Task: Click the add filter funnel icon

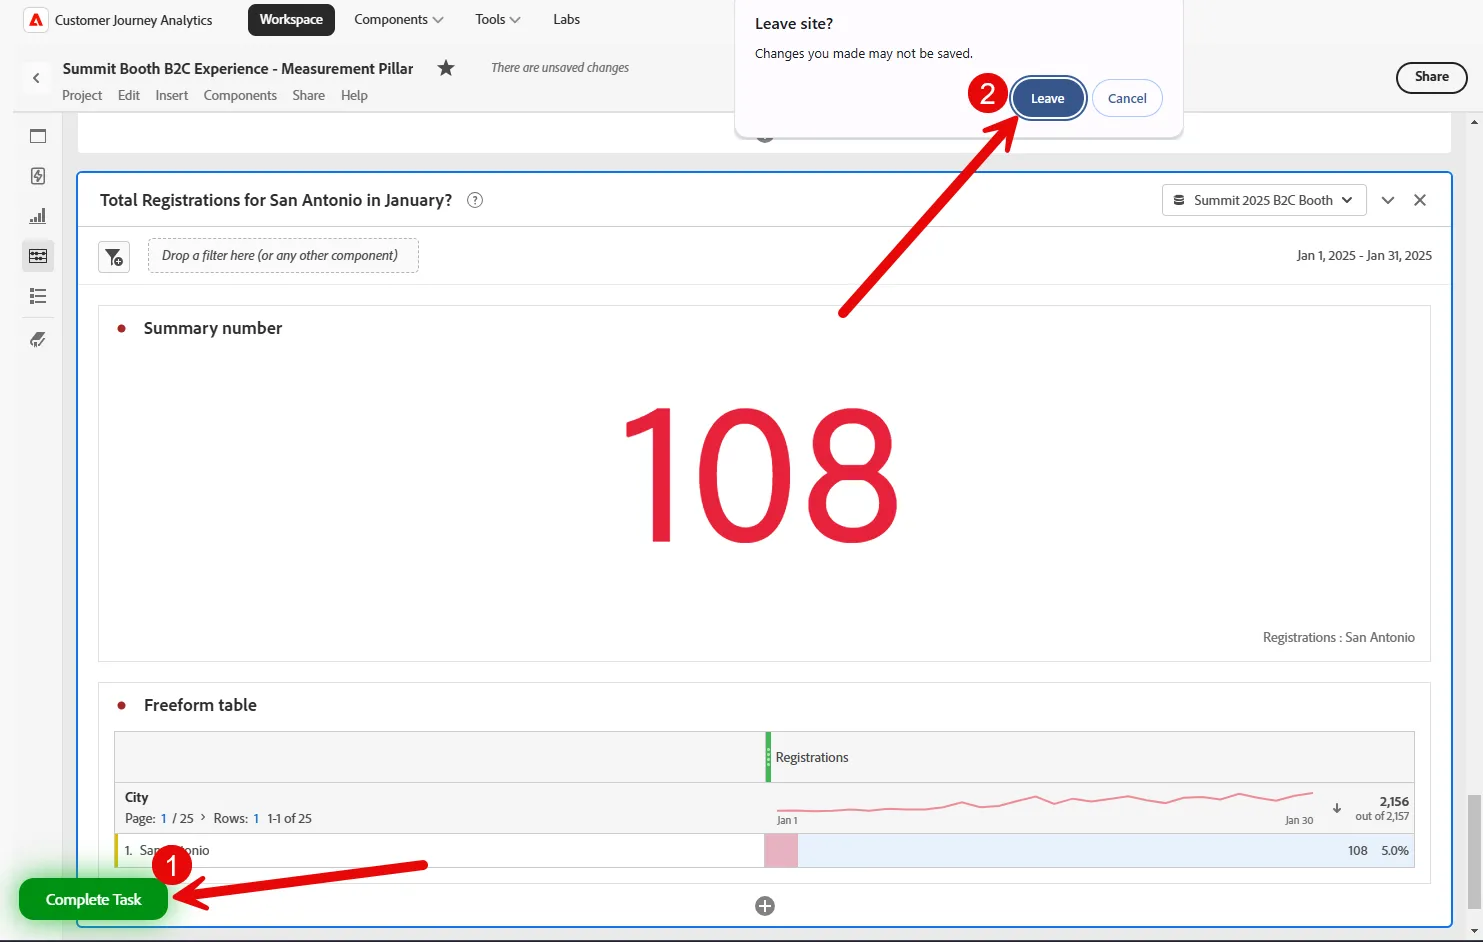Action: point(114,257)
